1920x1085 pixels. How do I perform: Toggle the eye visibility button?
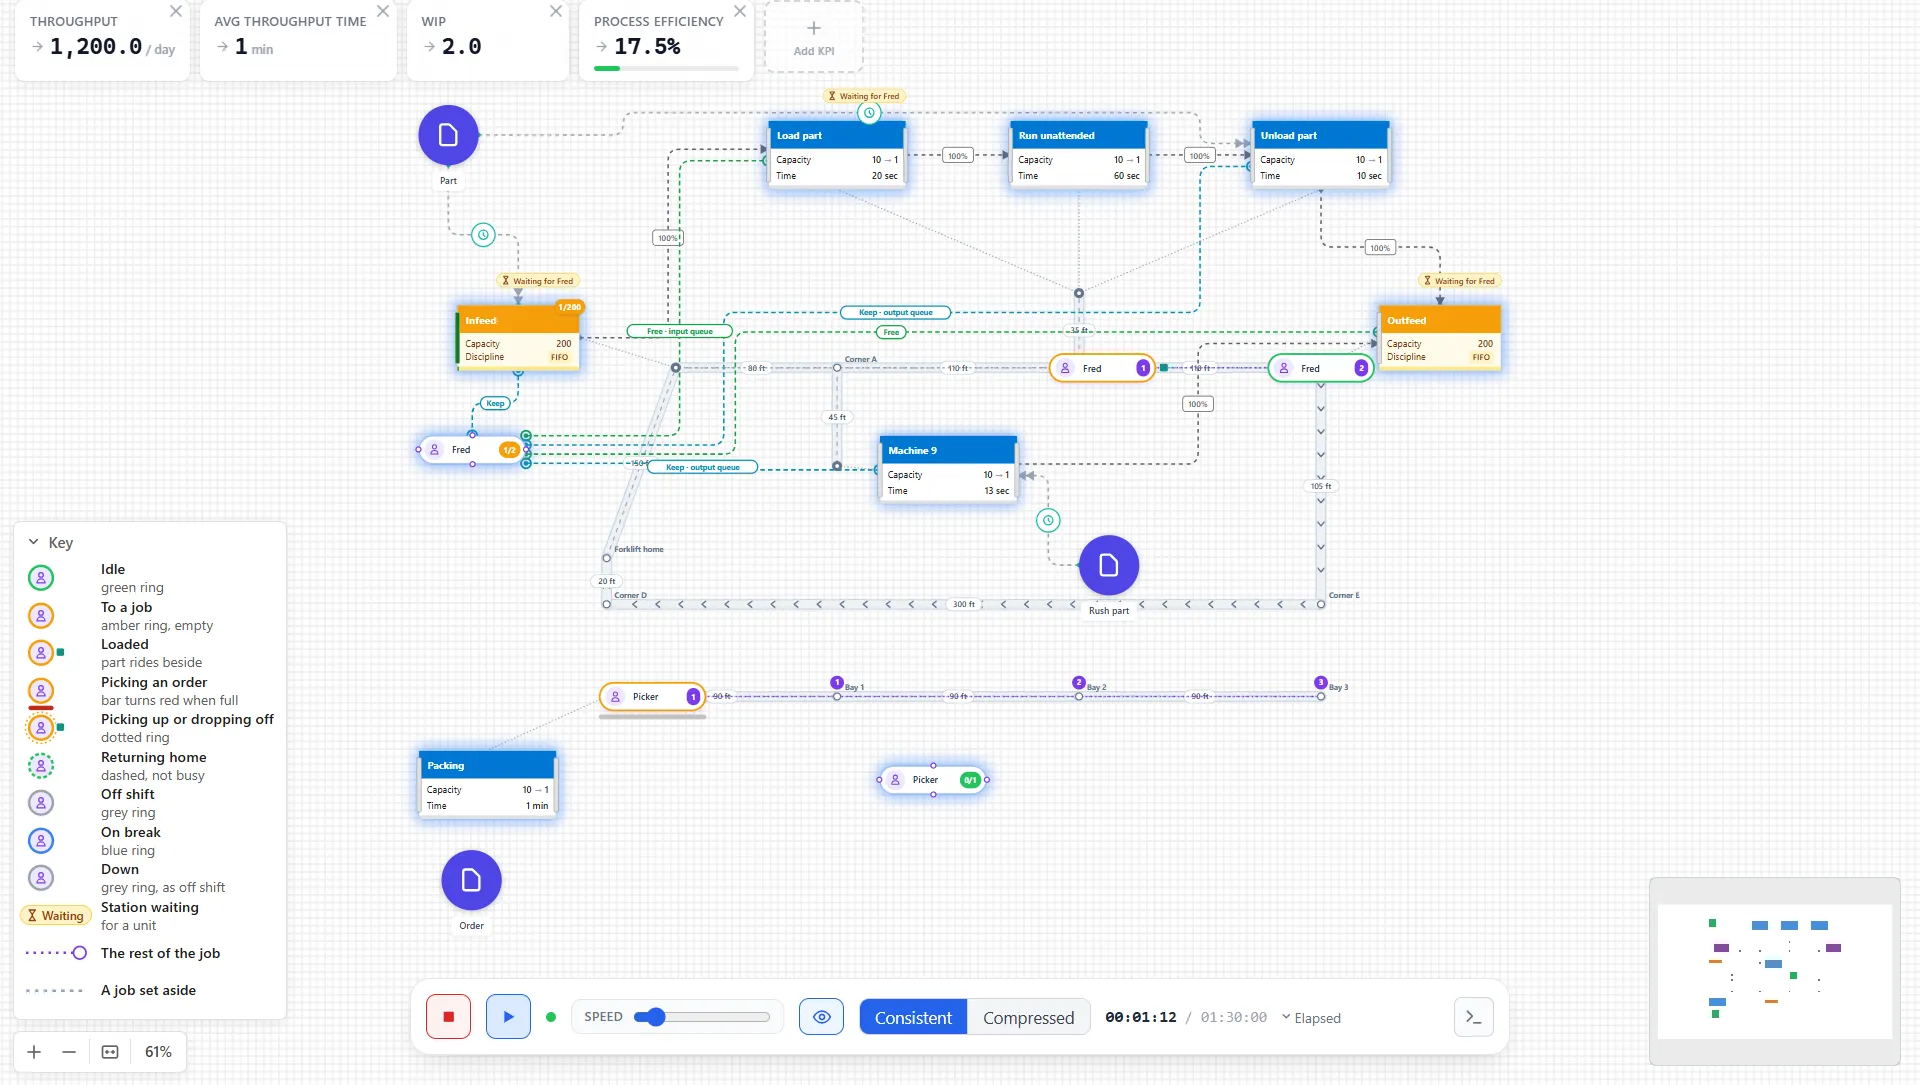pyautogui.click(x=821, y=1017)
